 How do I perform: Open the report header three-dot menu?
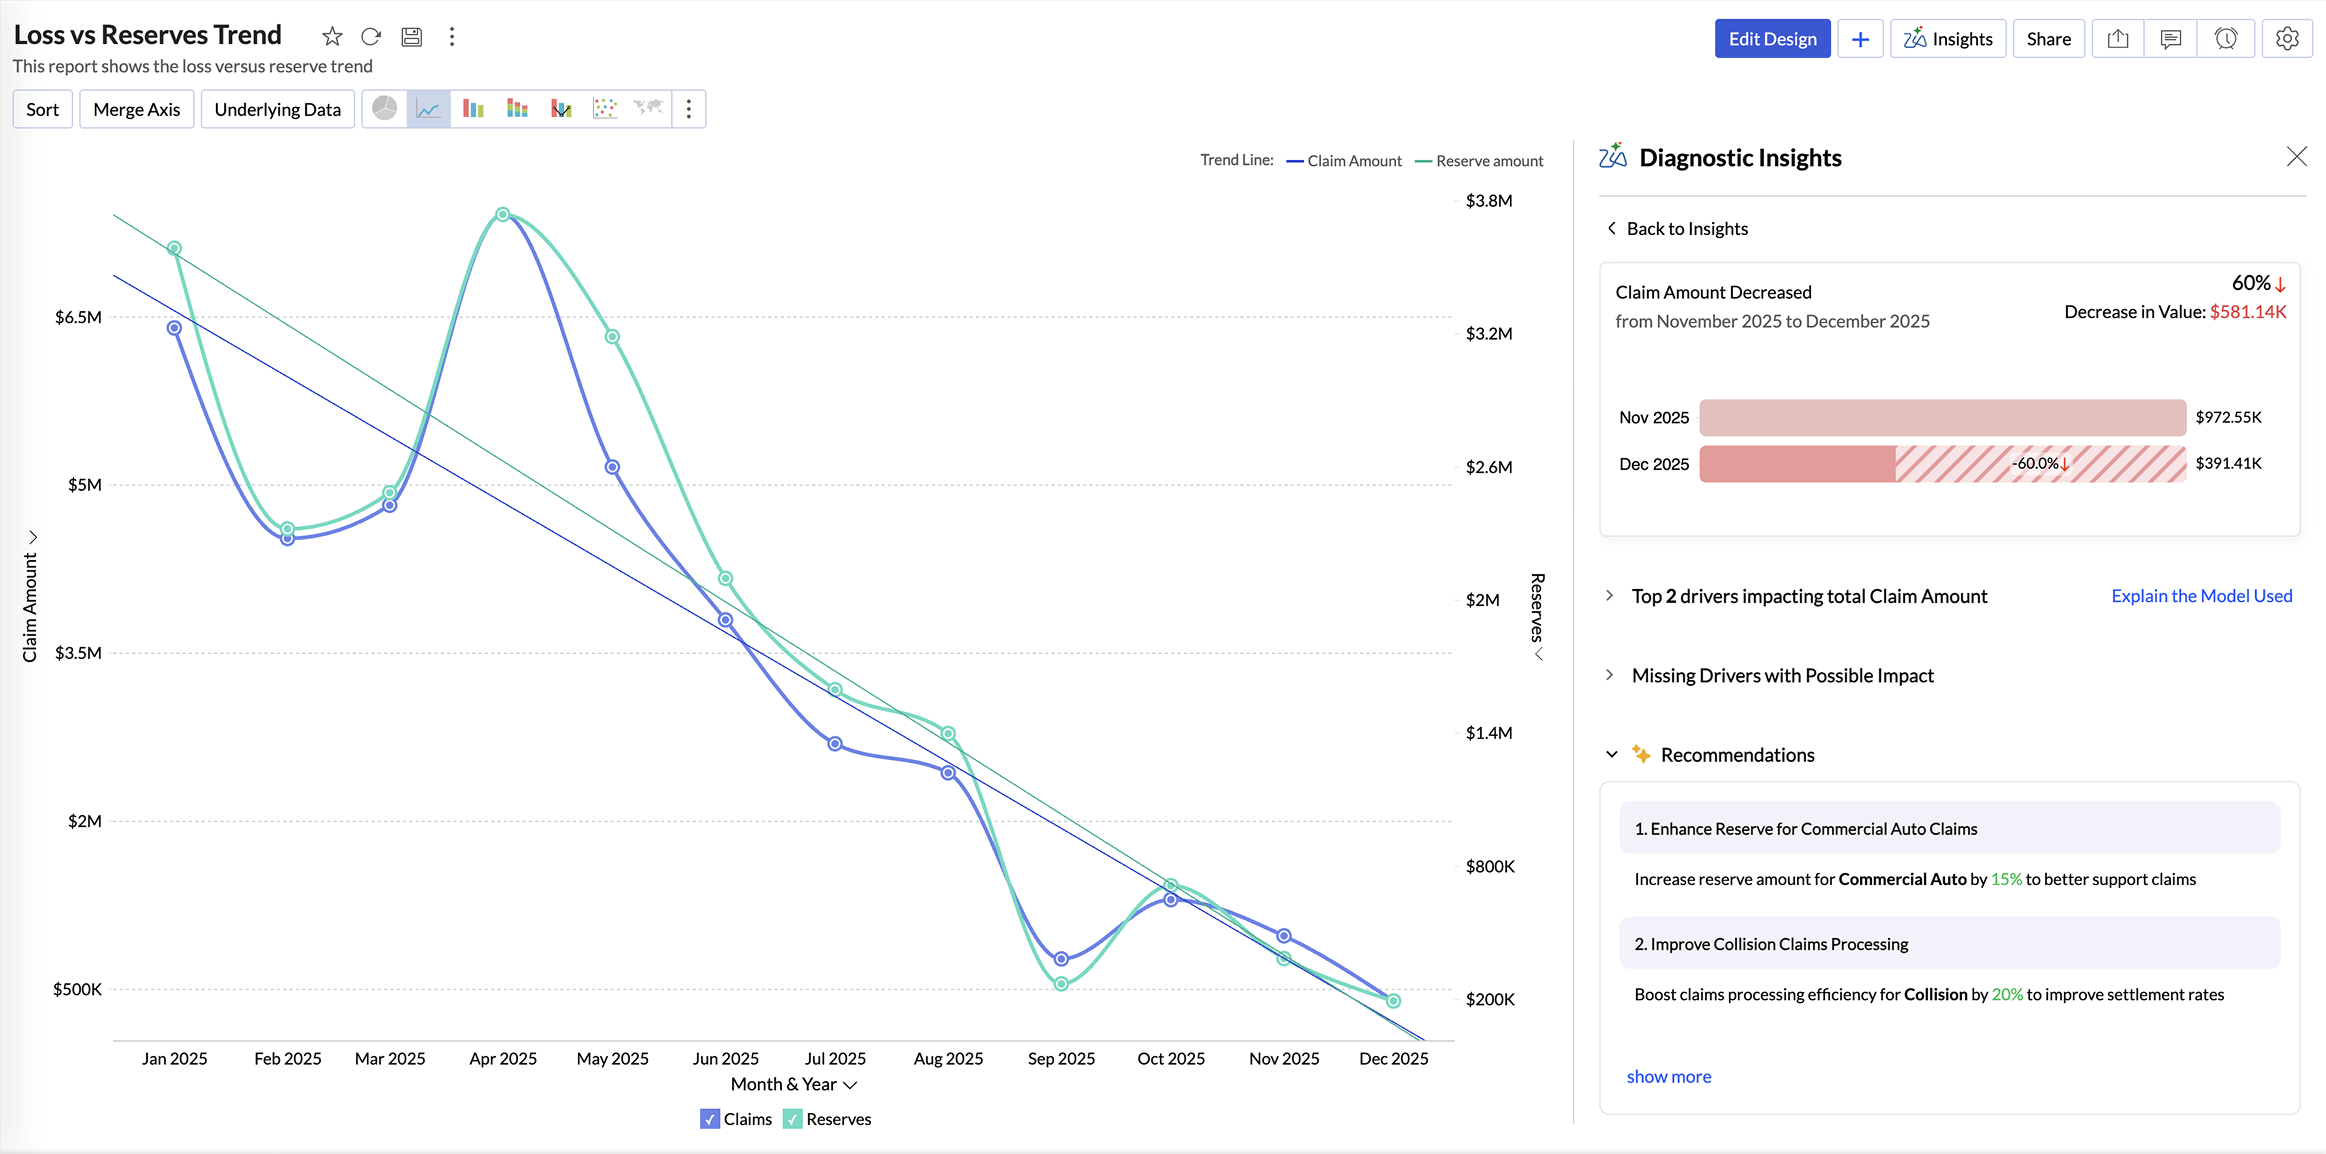[452, 36]
